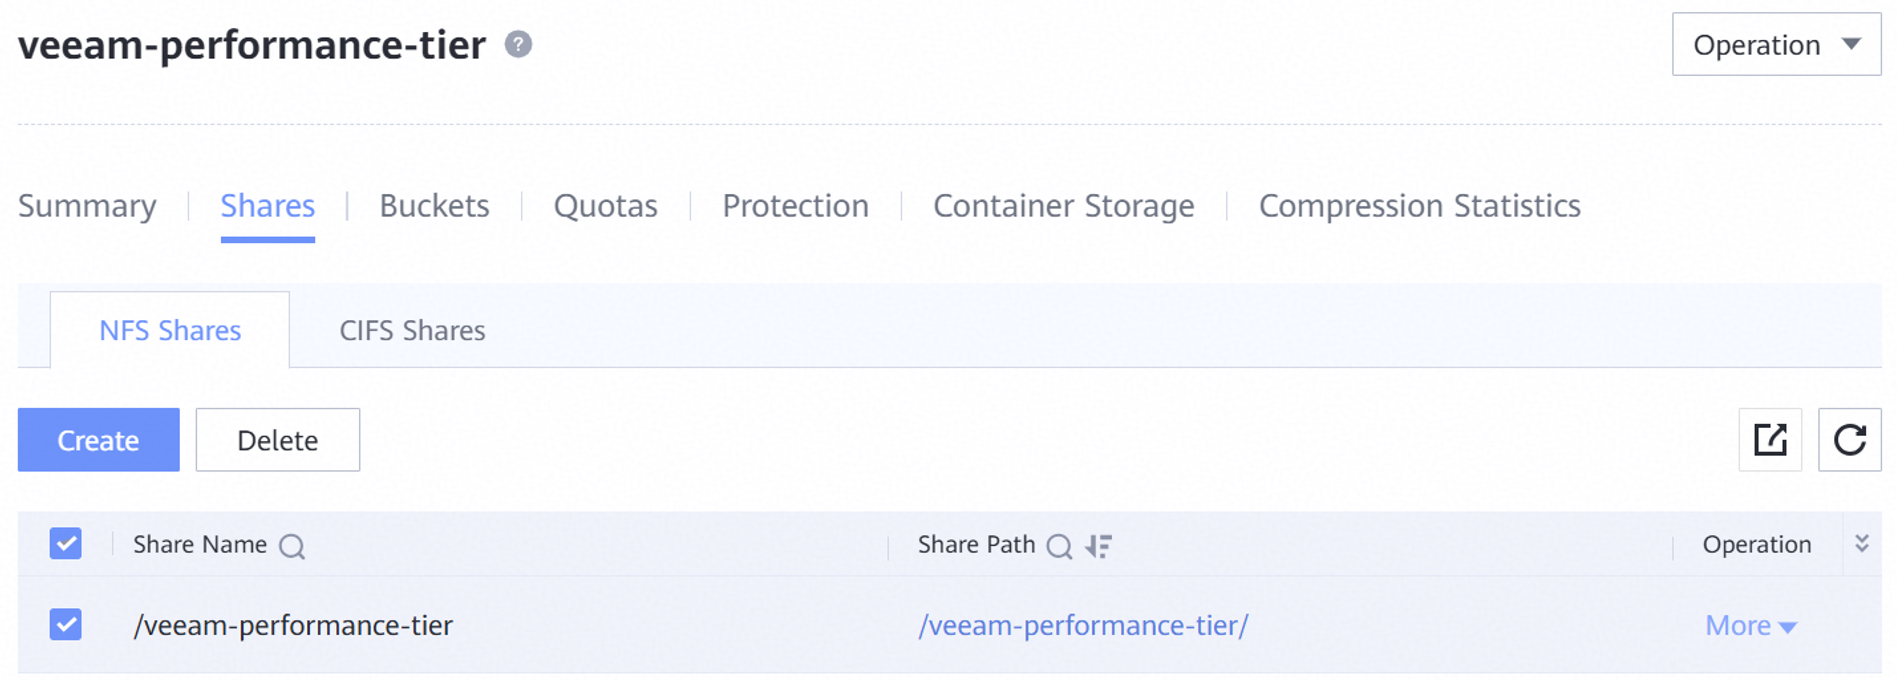Open the Buckets tab
Screen dimensions: 1897x680
[x=434, y=206]
